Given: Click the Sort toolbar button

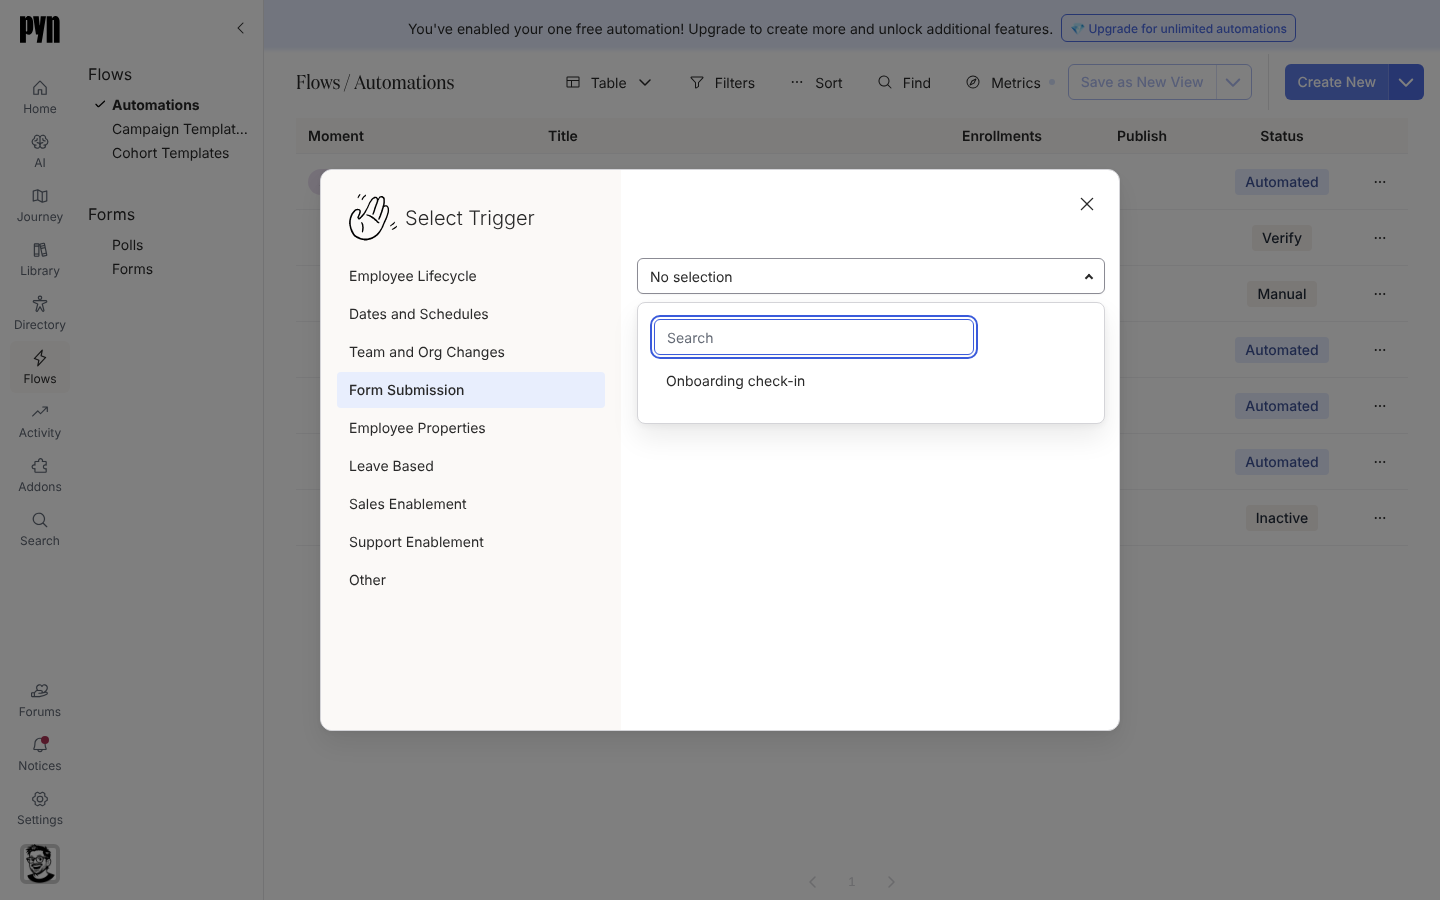Looking at the screenshot, I should click(x=816, y=82).
